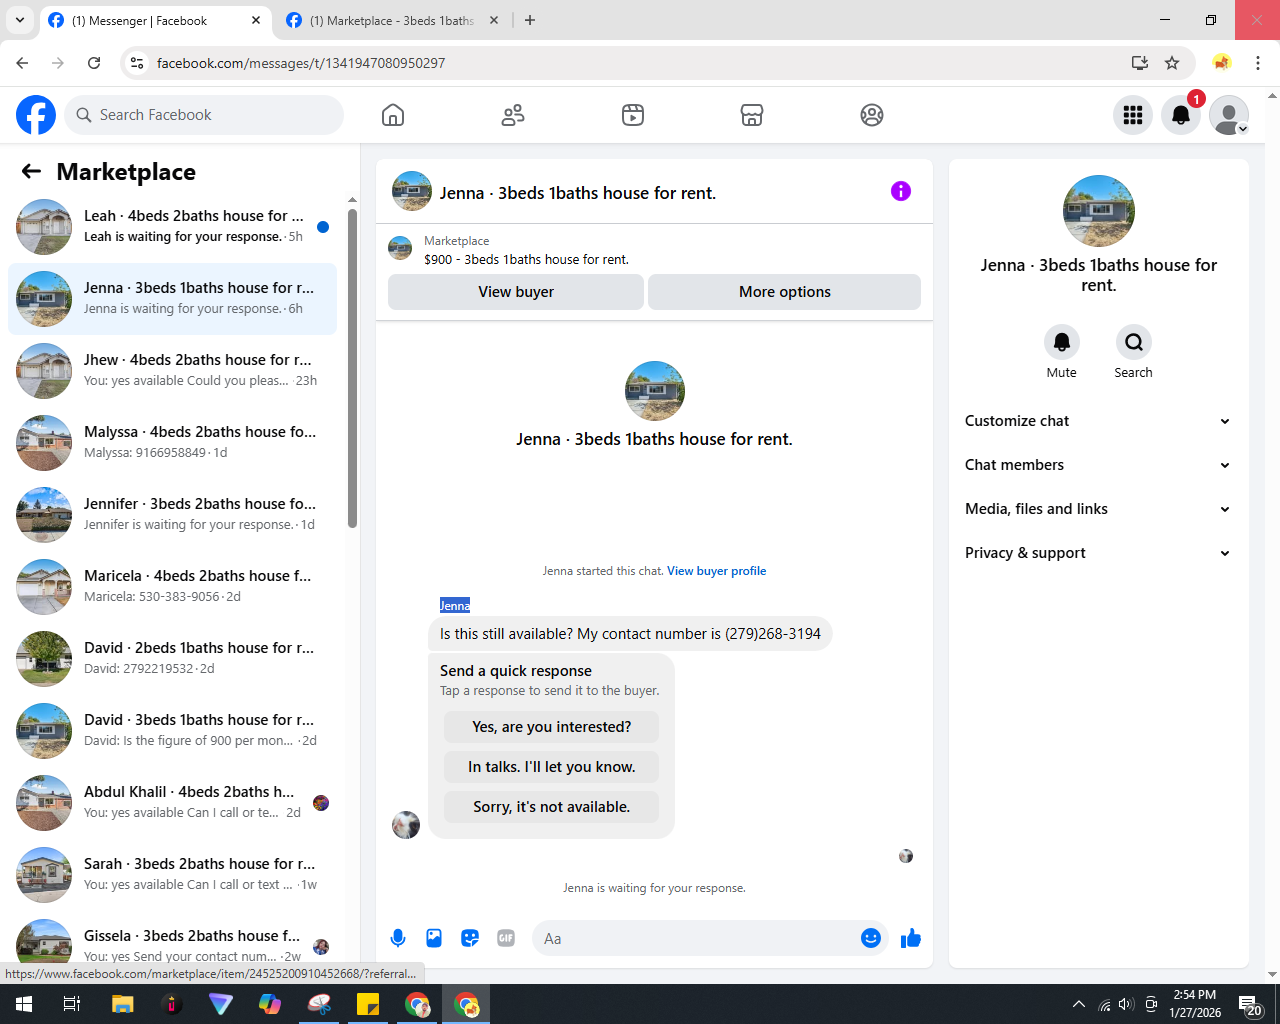Image resolution: width=1280 pixels, height=1024 pixels.
Task: Open Jennifer 3beds 2baths conversation
Action: (172, 515)
